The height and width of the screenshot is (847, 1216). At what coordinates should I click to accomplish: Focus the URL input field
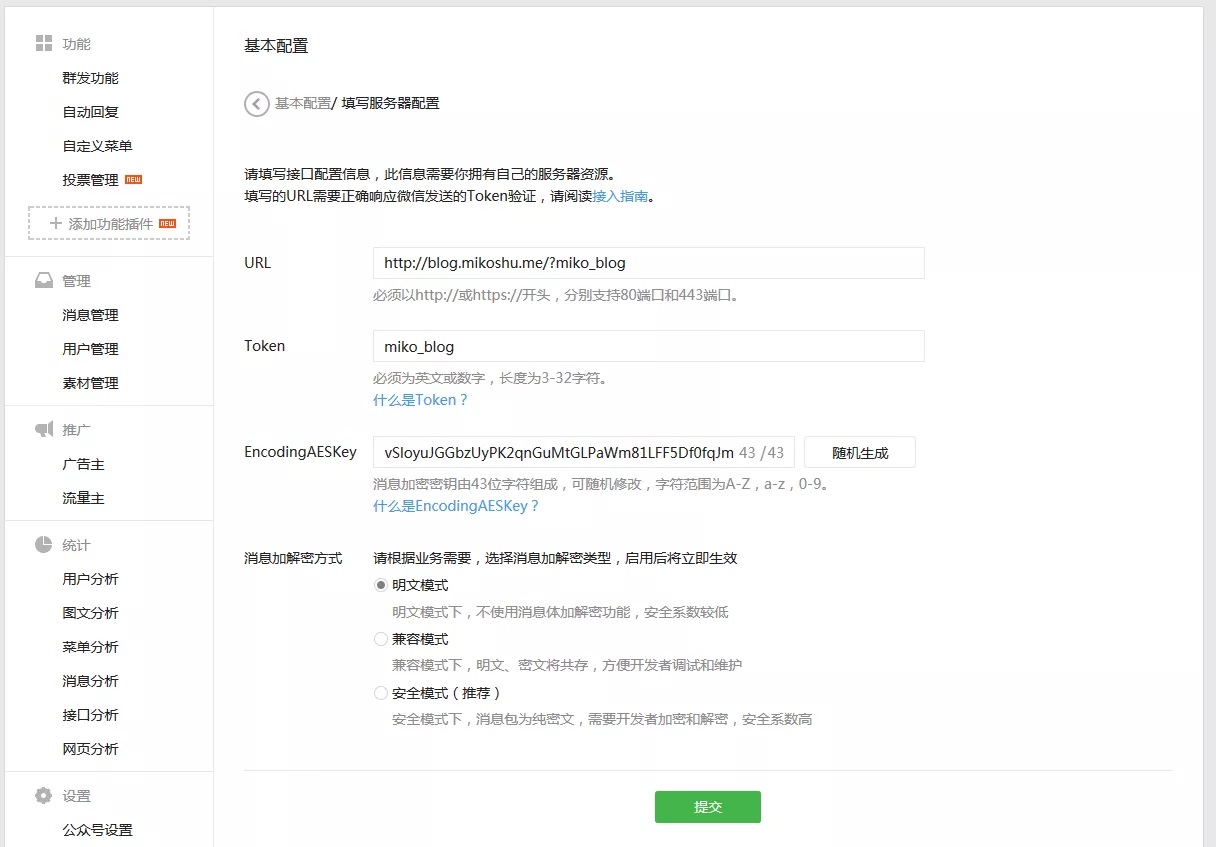(x=649, y=263)
